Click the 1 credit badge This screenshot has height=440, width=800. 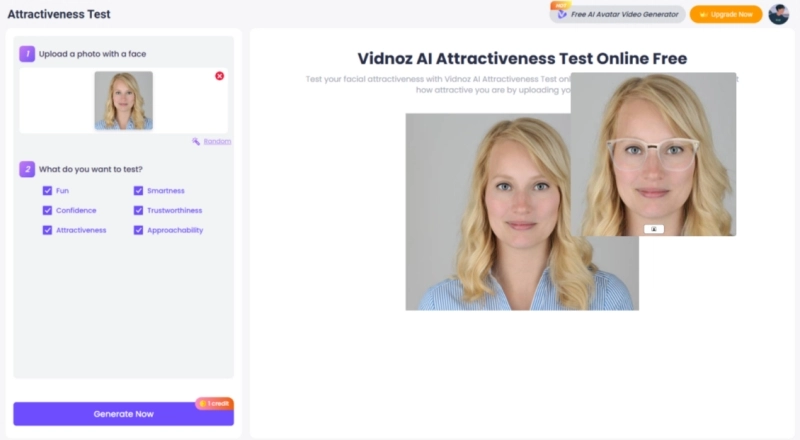click(x=215, y=403)
